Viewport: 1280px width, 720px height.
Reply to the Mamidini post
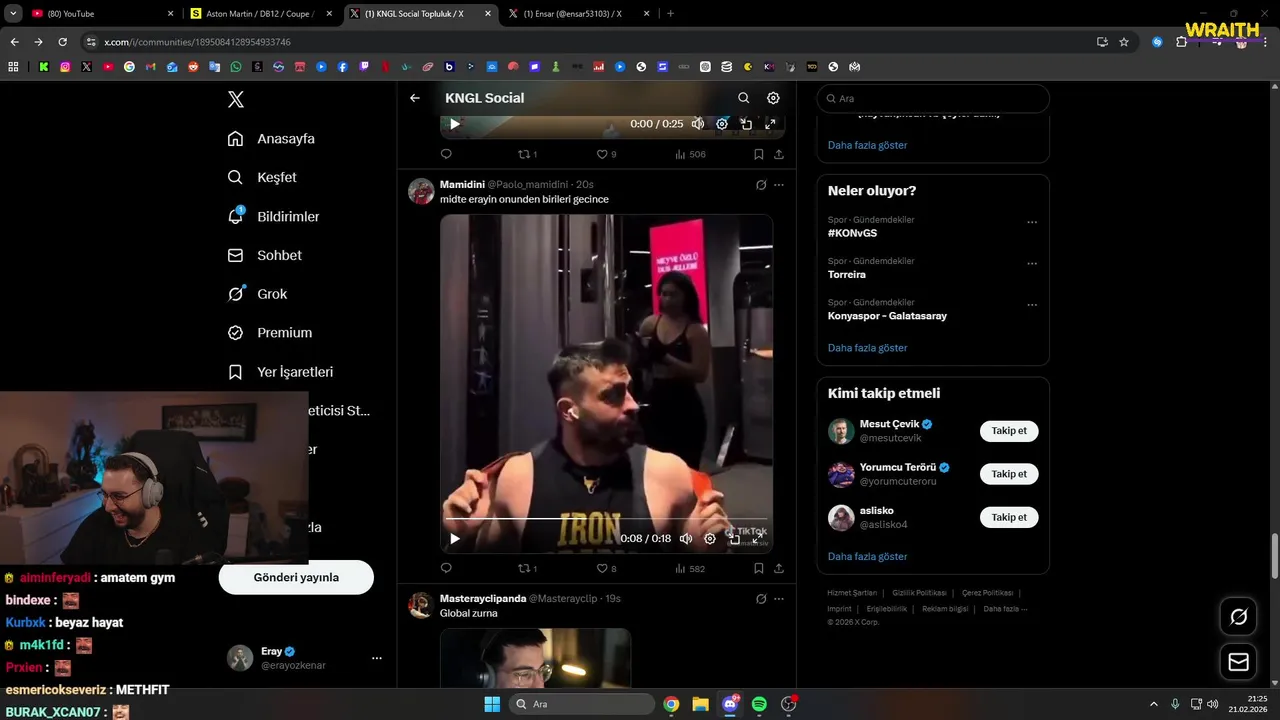(x=446, y=568)
